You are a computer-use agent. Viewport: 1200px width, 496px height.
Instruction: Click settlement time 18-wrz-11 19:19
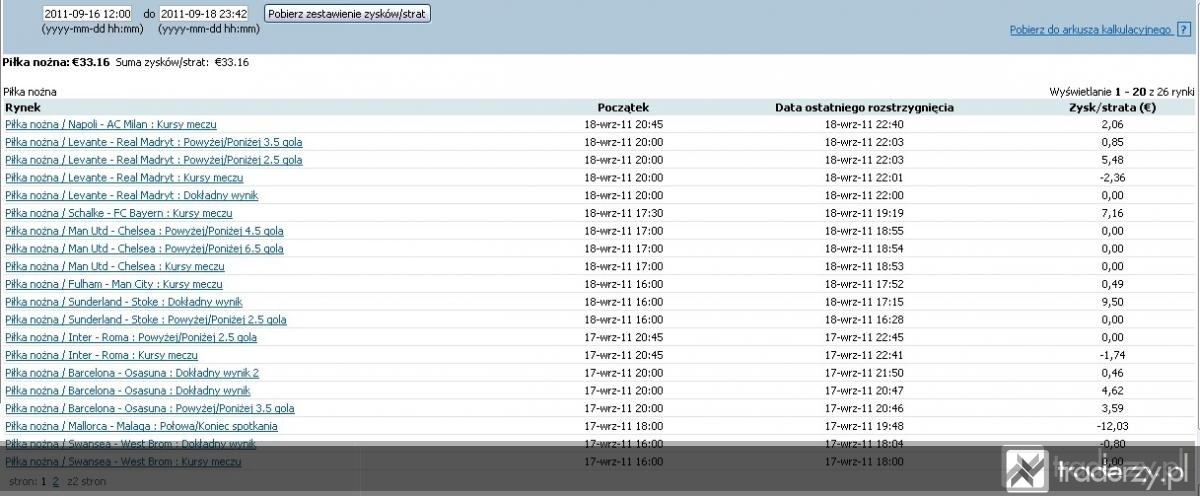(x=864, y=214)
